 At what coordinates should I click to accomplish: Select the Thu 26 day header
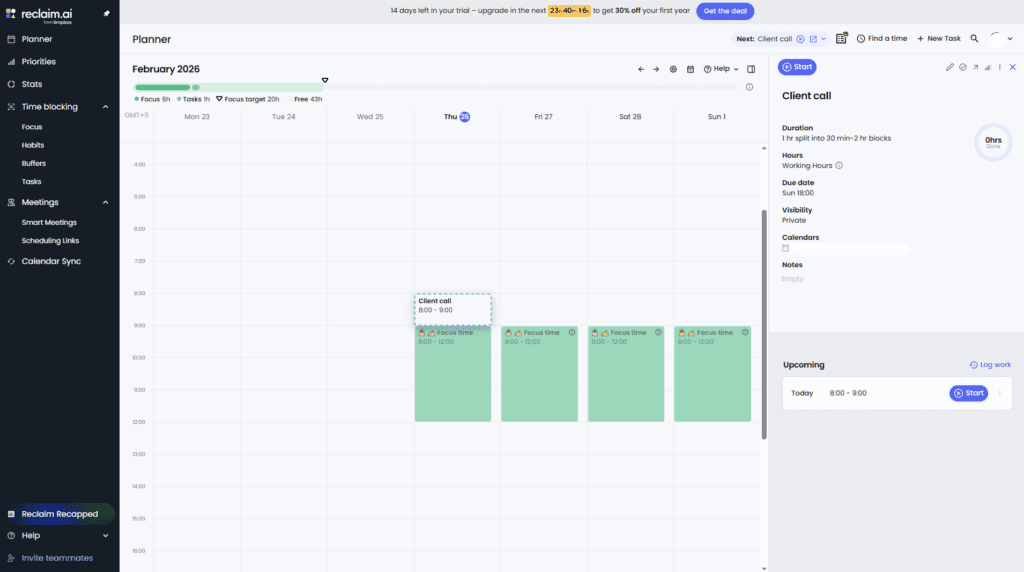(456, 117)
